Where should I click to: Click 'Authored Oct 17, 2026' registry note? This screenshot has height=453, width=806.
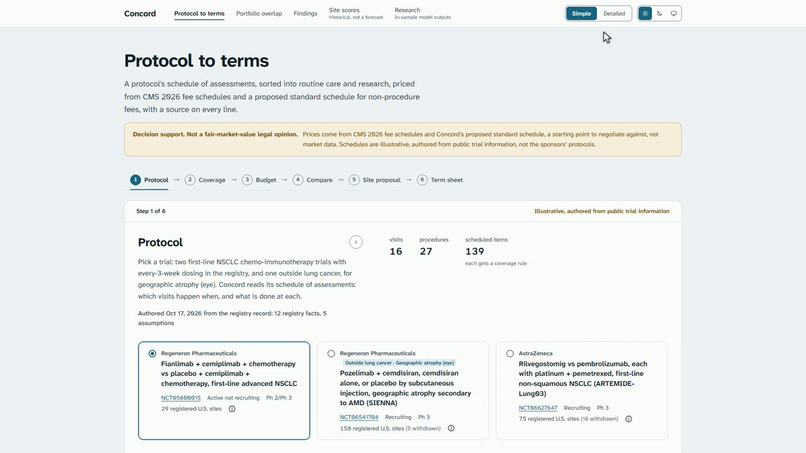pos(232,318)
